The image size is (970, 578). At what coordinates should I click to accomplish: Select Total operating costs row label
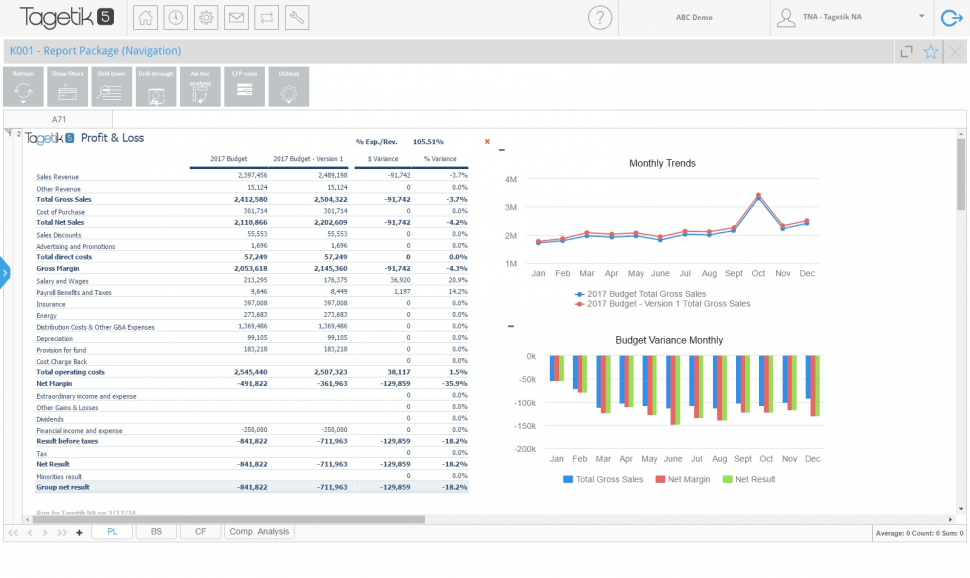(71, 372)
